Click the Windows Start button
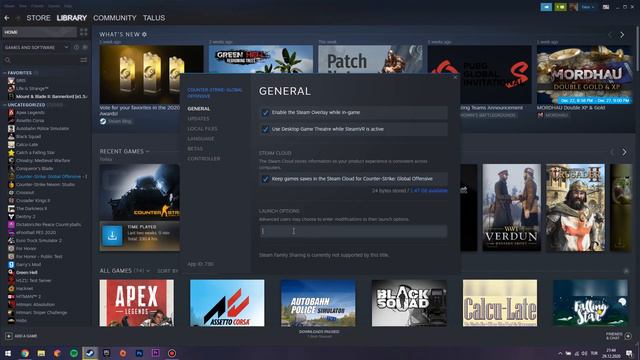Viewport: 640px width, 360px height. pos(8,353)
